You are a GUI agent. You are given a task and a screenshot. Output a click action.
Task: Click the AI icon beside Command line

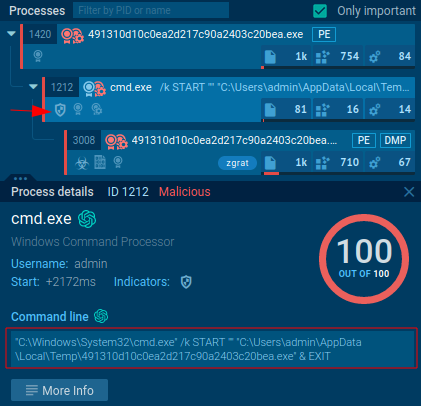tap(101, 316)
